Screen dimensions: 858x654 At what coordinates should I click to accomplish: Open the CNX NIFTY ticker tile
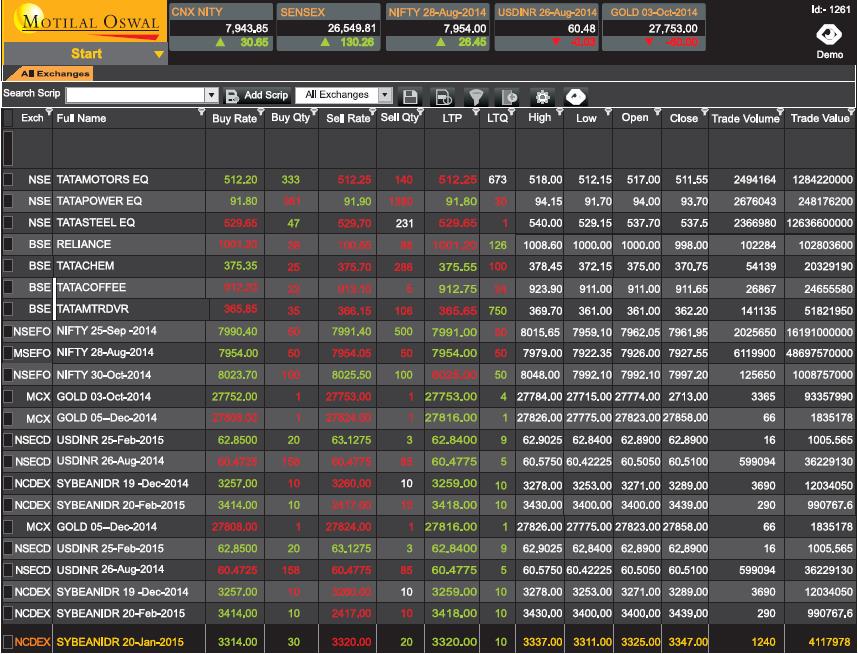(x=221, y=27)
